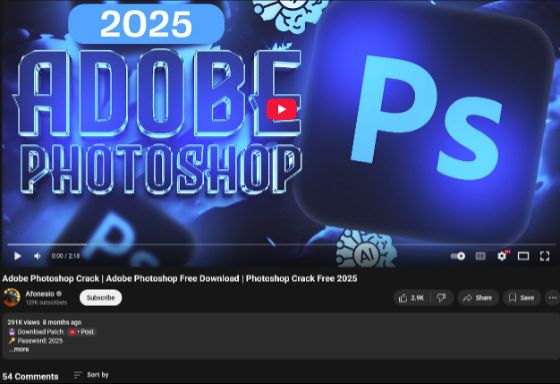560x384 pixels.
Task: Open subtitles captions icon
Action: click(x=480, y=256)
